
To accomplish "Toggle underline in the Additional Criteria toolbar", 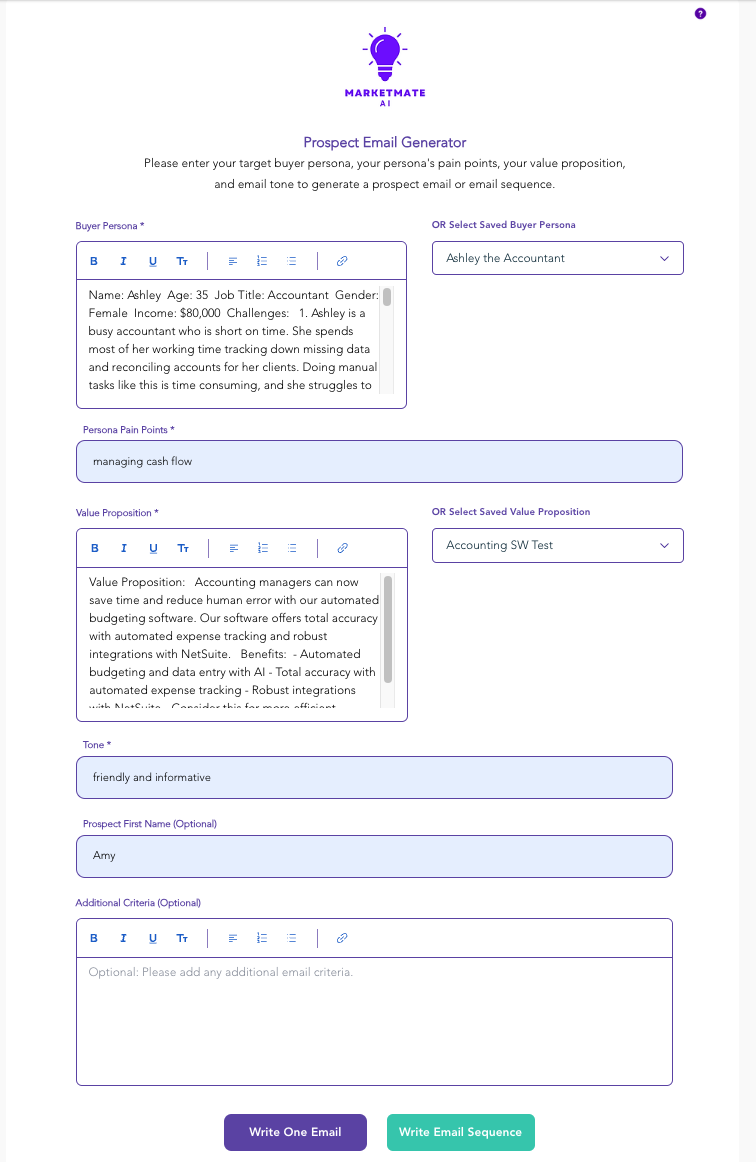I will pos(152,938).
